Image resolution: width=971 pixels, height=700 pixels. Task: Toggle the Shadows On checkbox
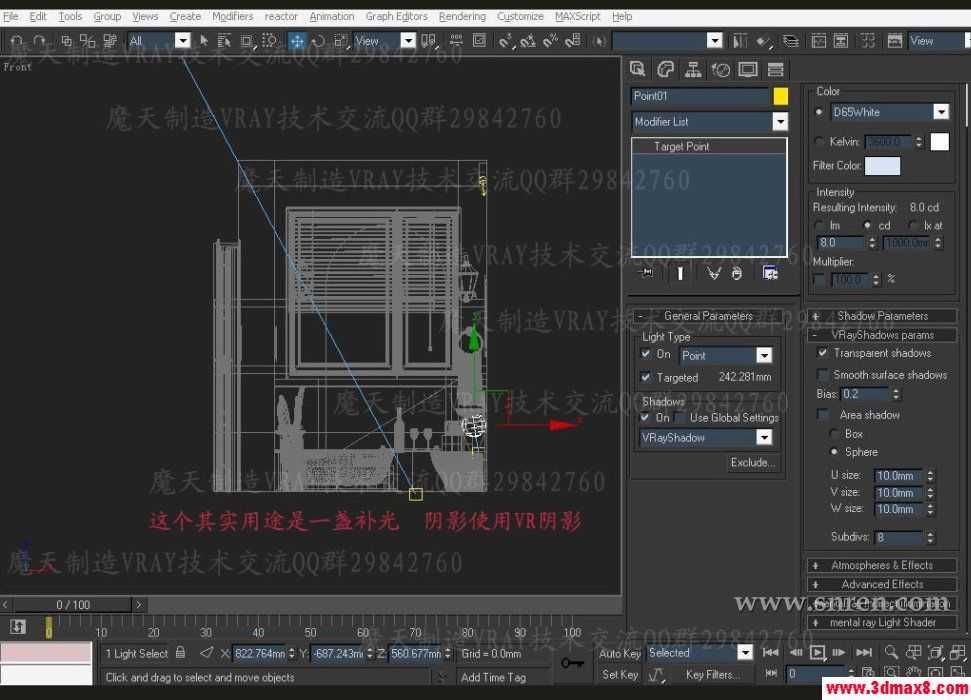tap(646, 418)
